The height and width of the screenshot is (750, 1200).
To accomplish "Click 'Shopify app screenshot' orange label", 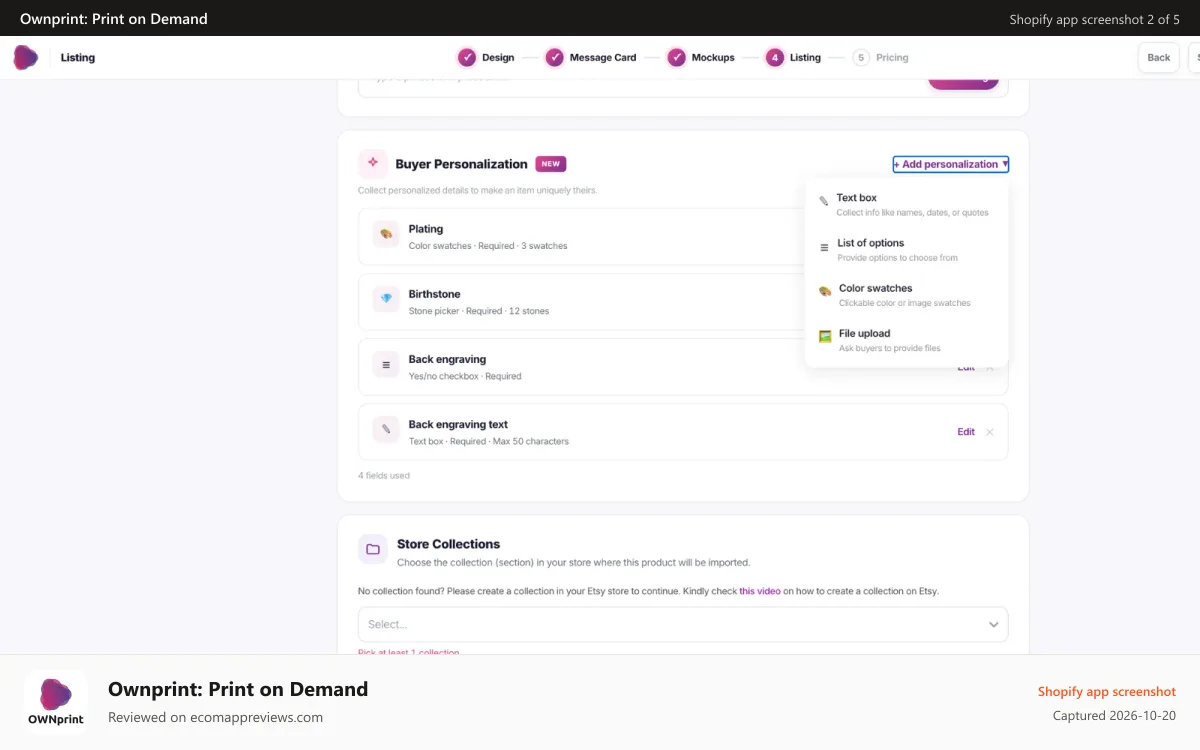I will 1107,691.
